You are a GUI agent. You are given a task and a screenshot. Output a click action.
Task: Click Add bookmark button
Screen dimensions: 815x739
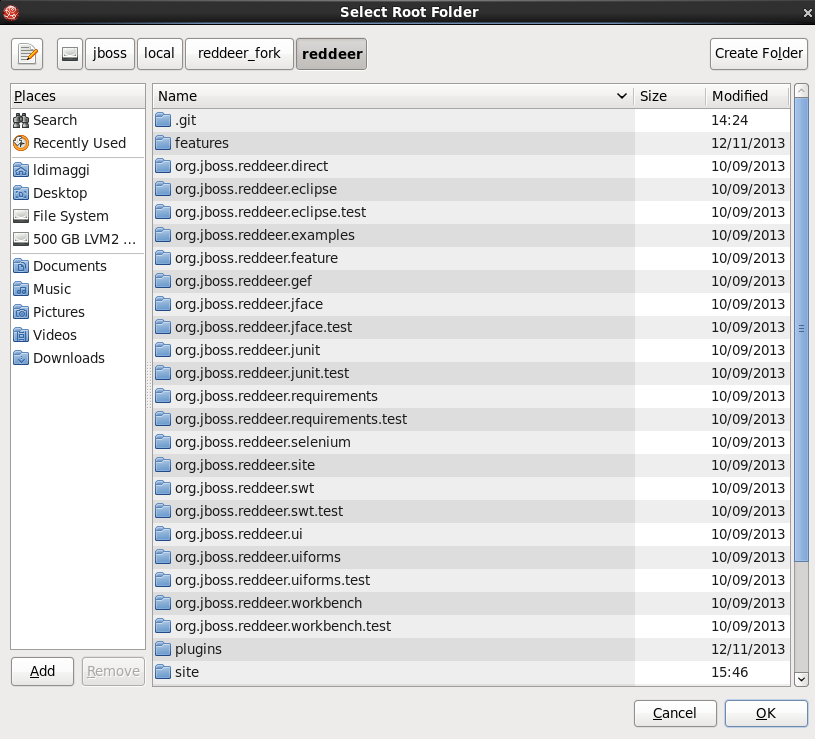point(43,671)
